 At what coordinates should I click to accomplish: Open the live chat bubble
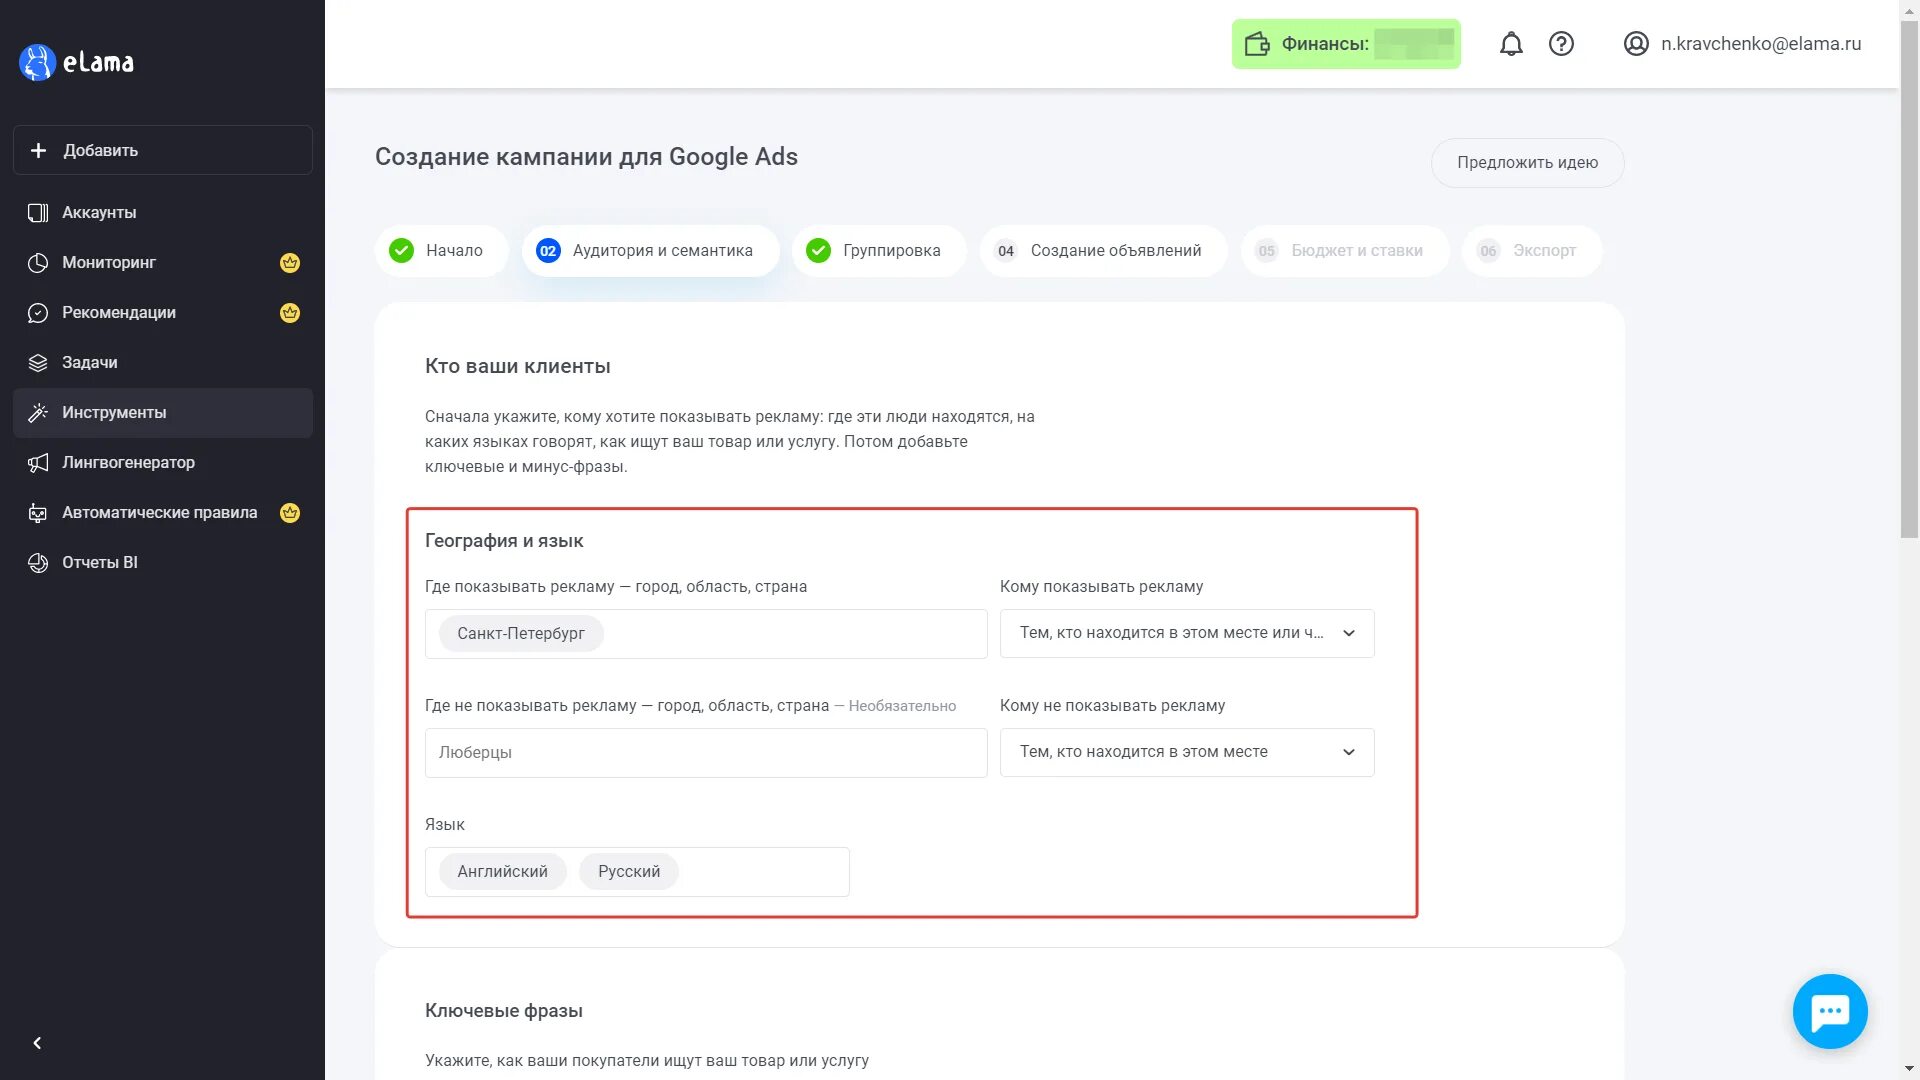click(1830, 1011)
